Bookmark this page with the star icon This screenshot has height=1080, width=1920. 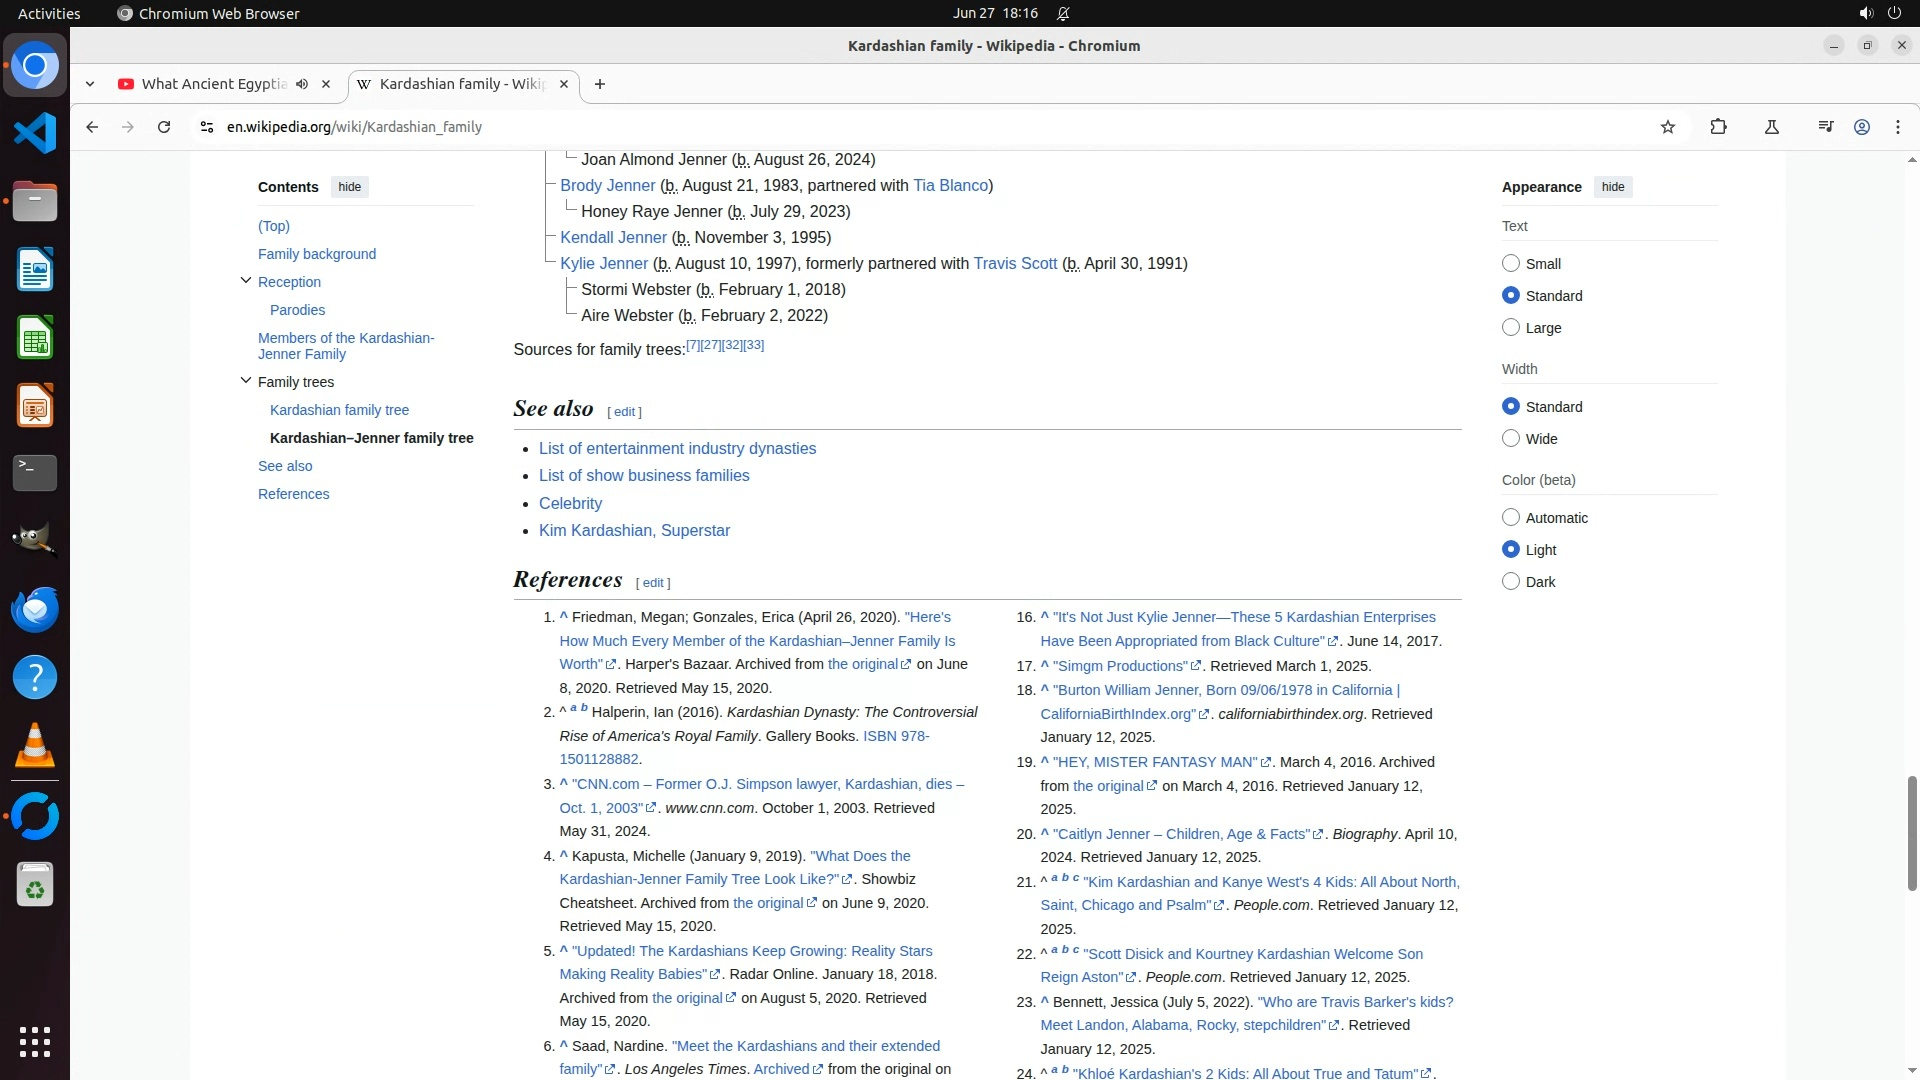1667,127
